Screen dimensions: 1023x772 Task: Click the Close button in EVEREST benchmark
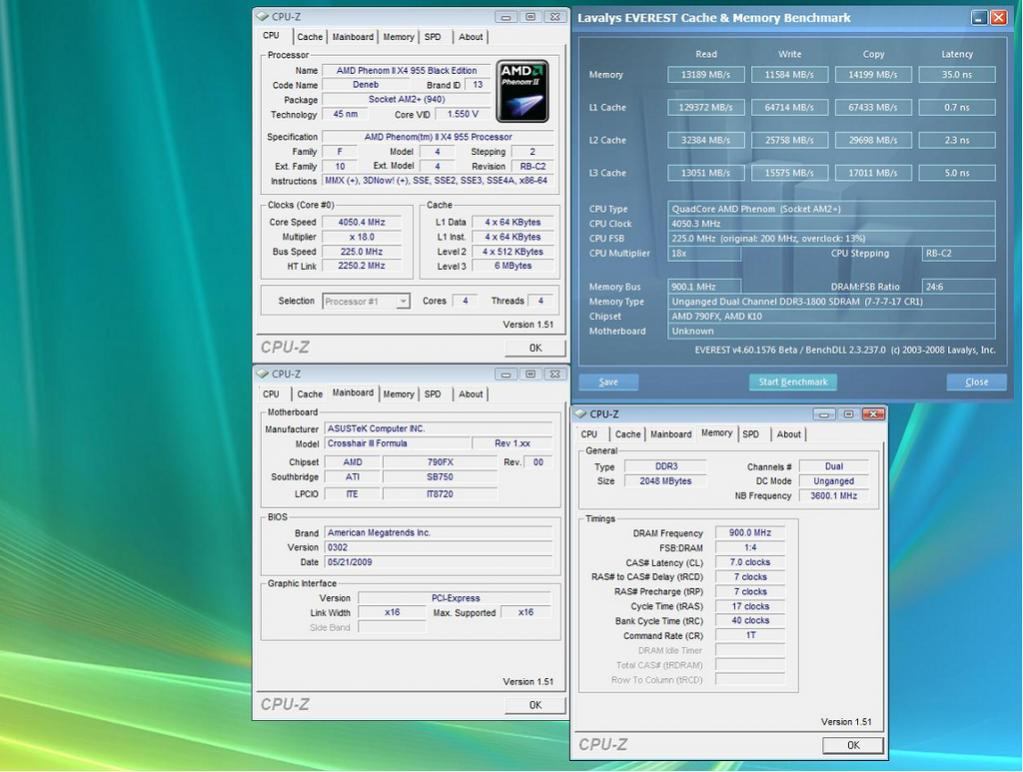(x=976, y=382)
